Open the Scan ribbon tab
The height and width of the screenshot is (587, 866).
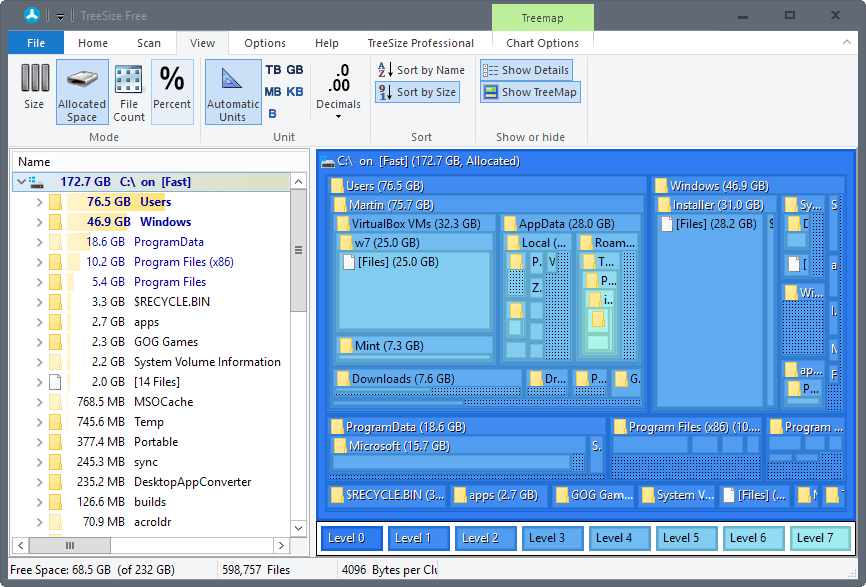click(149, 43)
